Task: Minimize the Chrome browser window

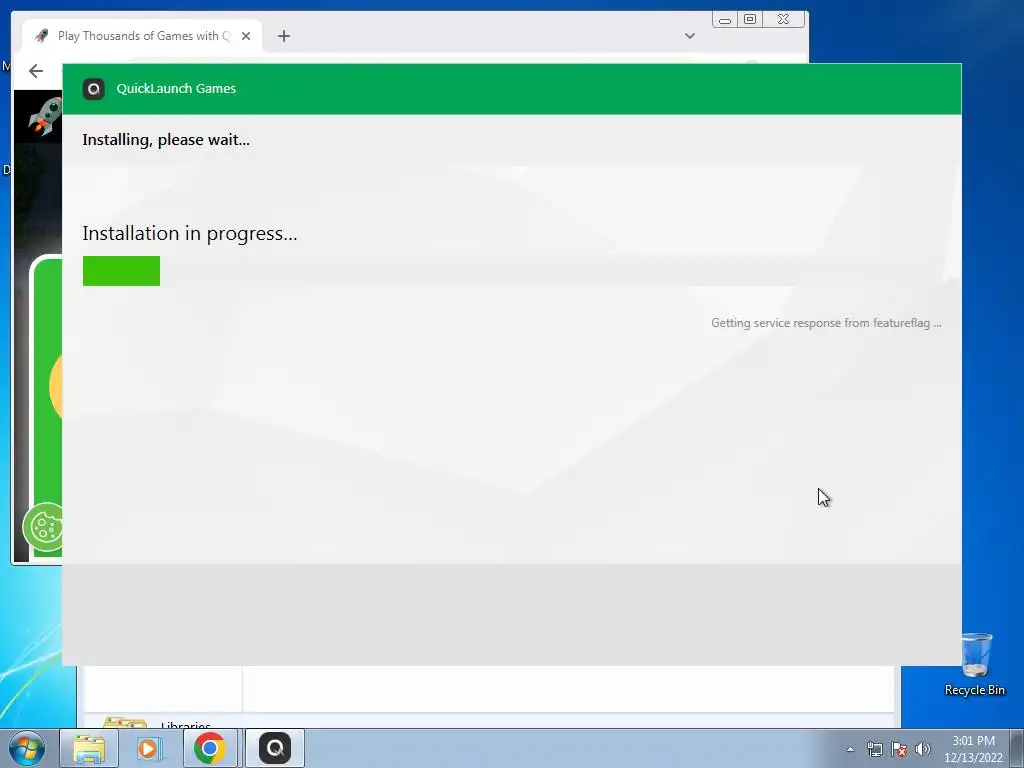Action: click(x=725, y=20)
